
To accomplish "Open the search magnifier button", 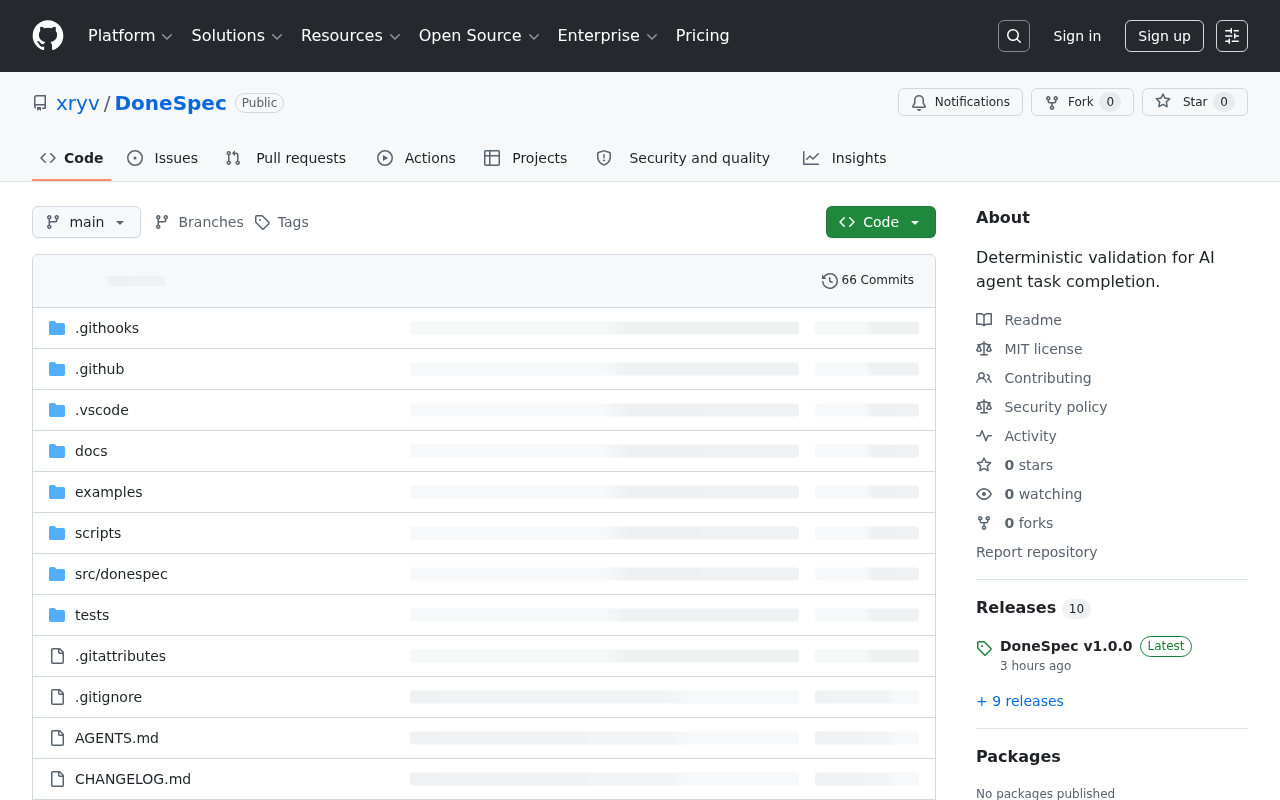I will point(1014,36).
